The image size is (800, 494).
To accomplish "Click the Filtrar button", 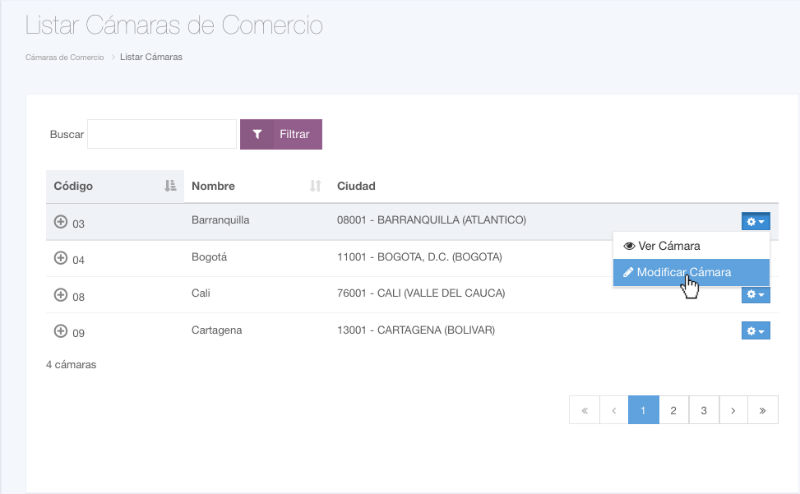I will [x=281, y=134].
